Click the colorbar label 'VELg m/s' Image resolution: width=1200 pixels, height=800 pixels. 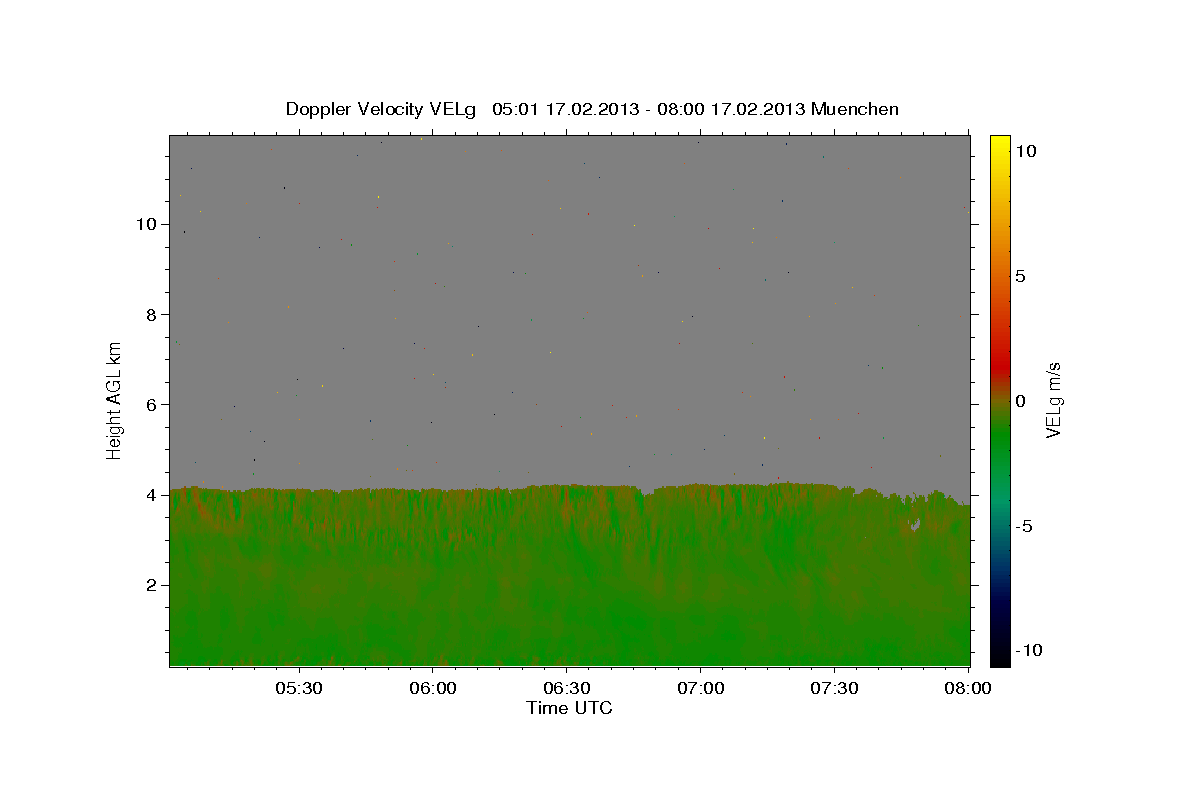coord(1053,400)
